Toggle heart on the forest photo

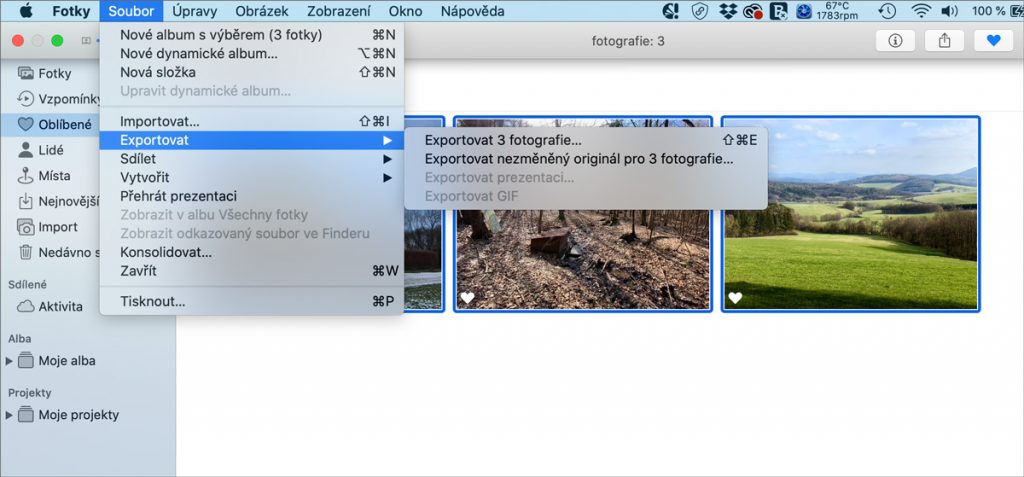(467, 298)
